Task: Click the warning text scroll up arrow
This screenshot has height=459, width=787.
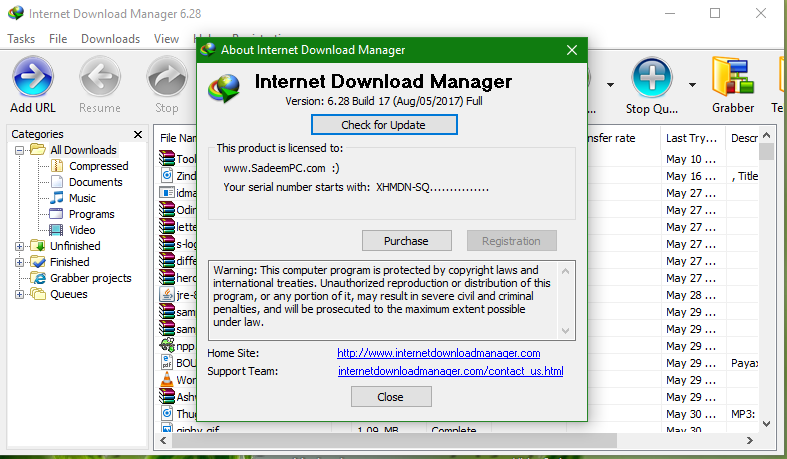Action: point(566,271)
